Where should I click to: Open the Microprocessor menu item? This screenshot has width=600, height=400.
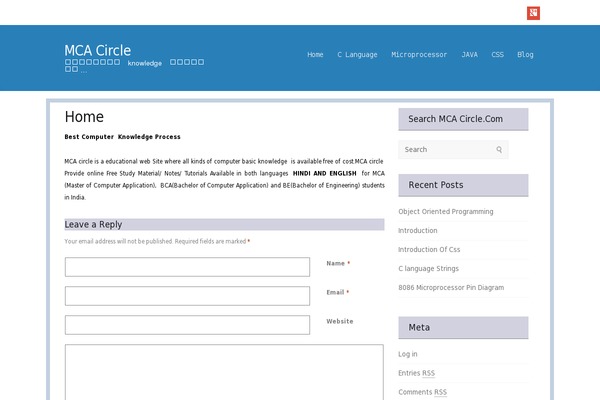(419, 55)
